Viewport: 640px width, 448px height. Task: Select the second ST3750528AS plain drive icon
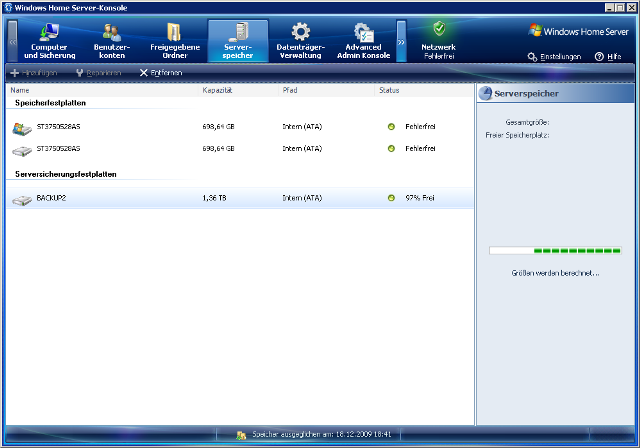(22, 151)
